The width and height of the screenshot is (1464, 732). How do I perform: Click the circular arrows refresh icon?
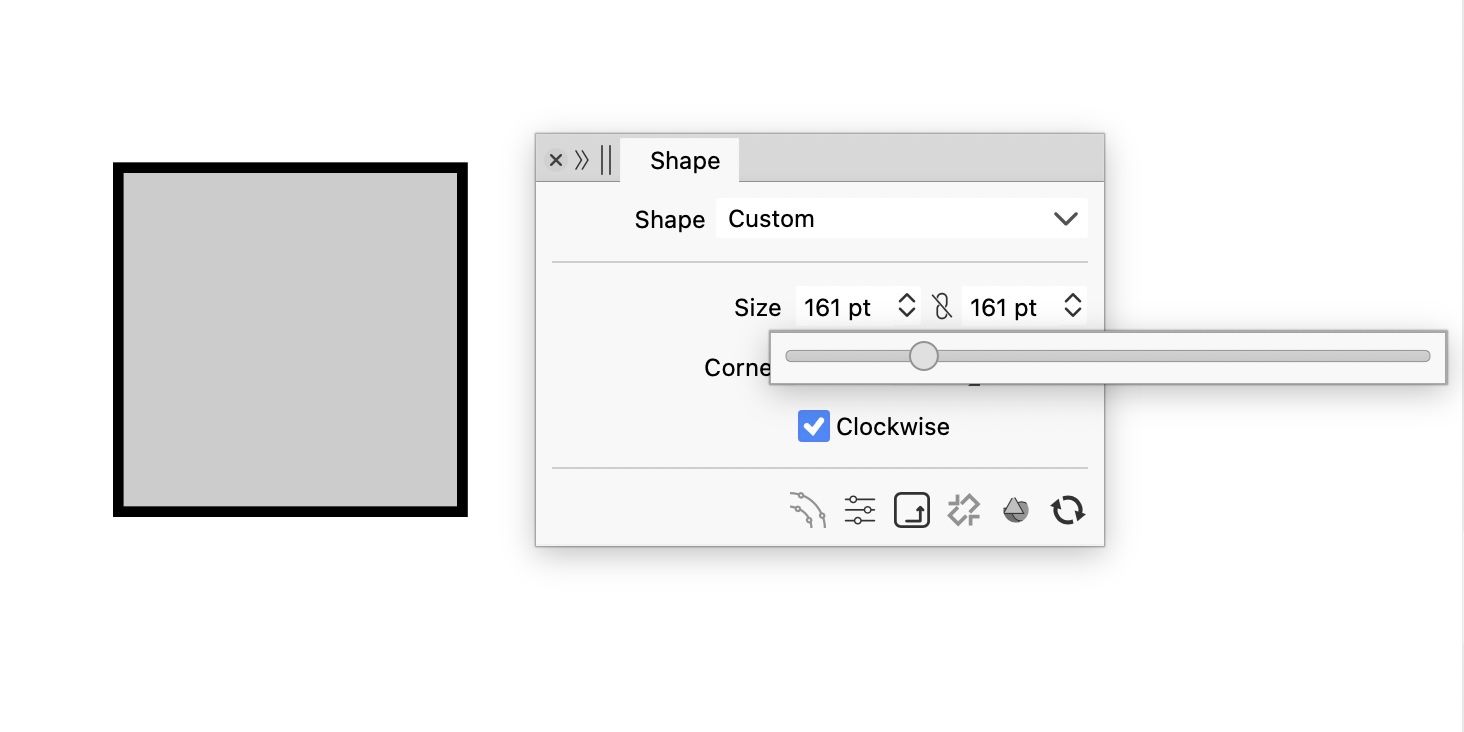click(1068, 511)
